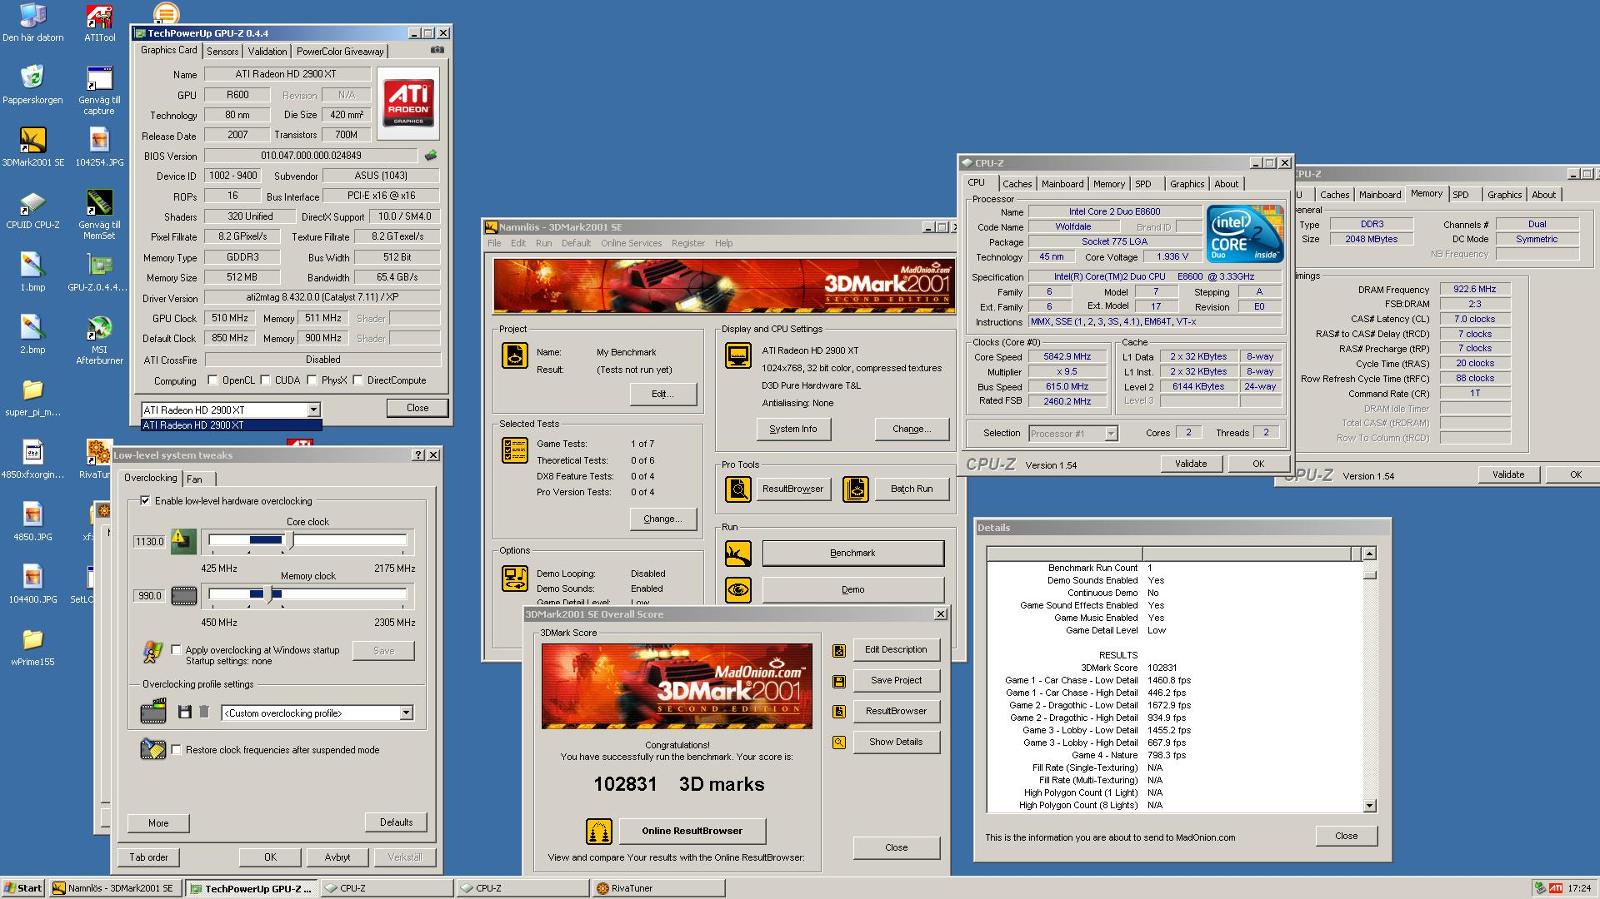Open the GPU selection dropdown in GPU-Z
The height and width of the screenshot is (899, 1600).
(313, 409)
